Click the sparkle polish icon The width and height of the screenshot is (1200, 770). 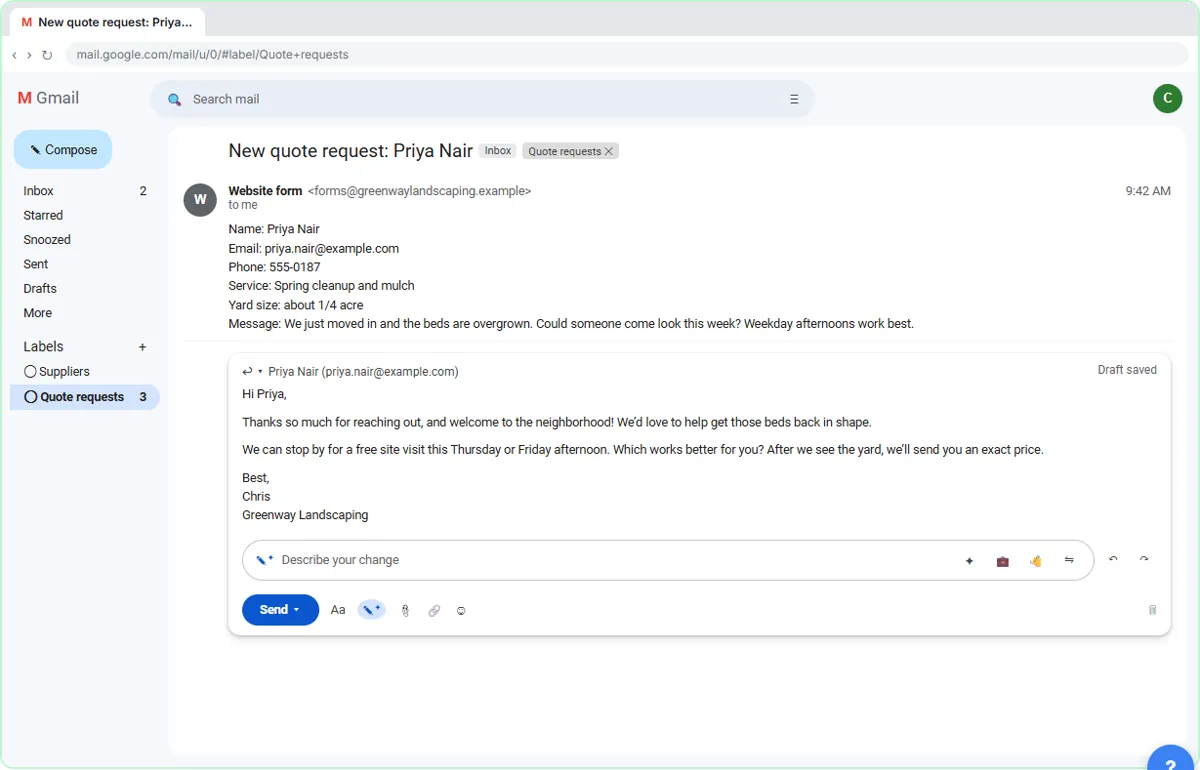tap(969, 561)
